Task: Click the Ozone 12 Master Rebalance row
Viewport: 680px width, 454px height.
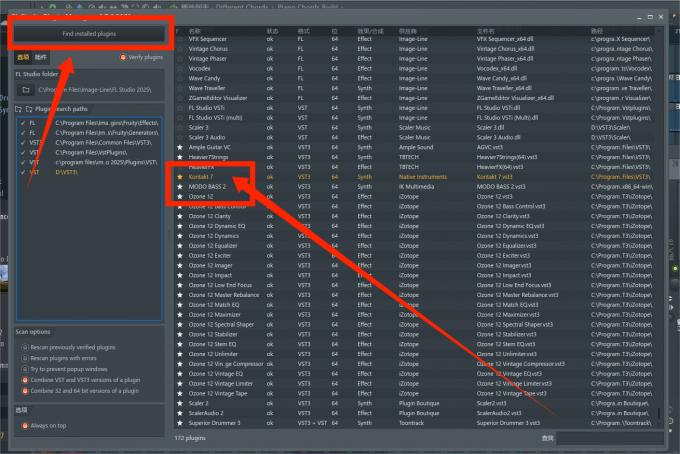Action: point(415,295)
